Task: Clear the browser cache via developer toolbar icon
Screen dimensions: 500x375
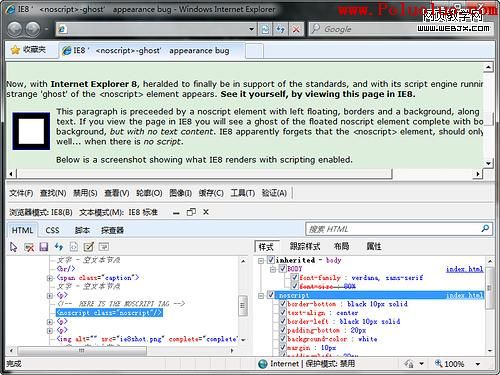Action: click(x=29, y=247)
